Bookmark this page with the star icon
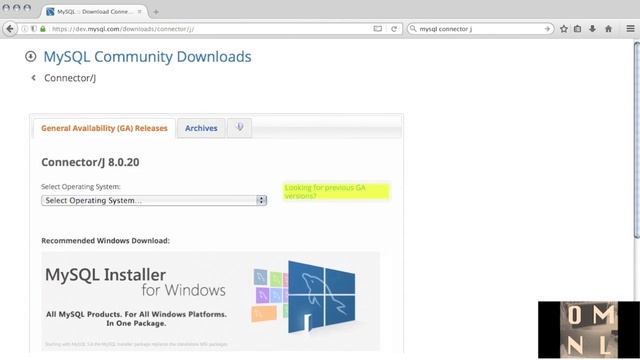This screenshot has height=360, width=640. point(564,29)
